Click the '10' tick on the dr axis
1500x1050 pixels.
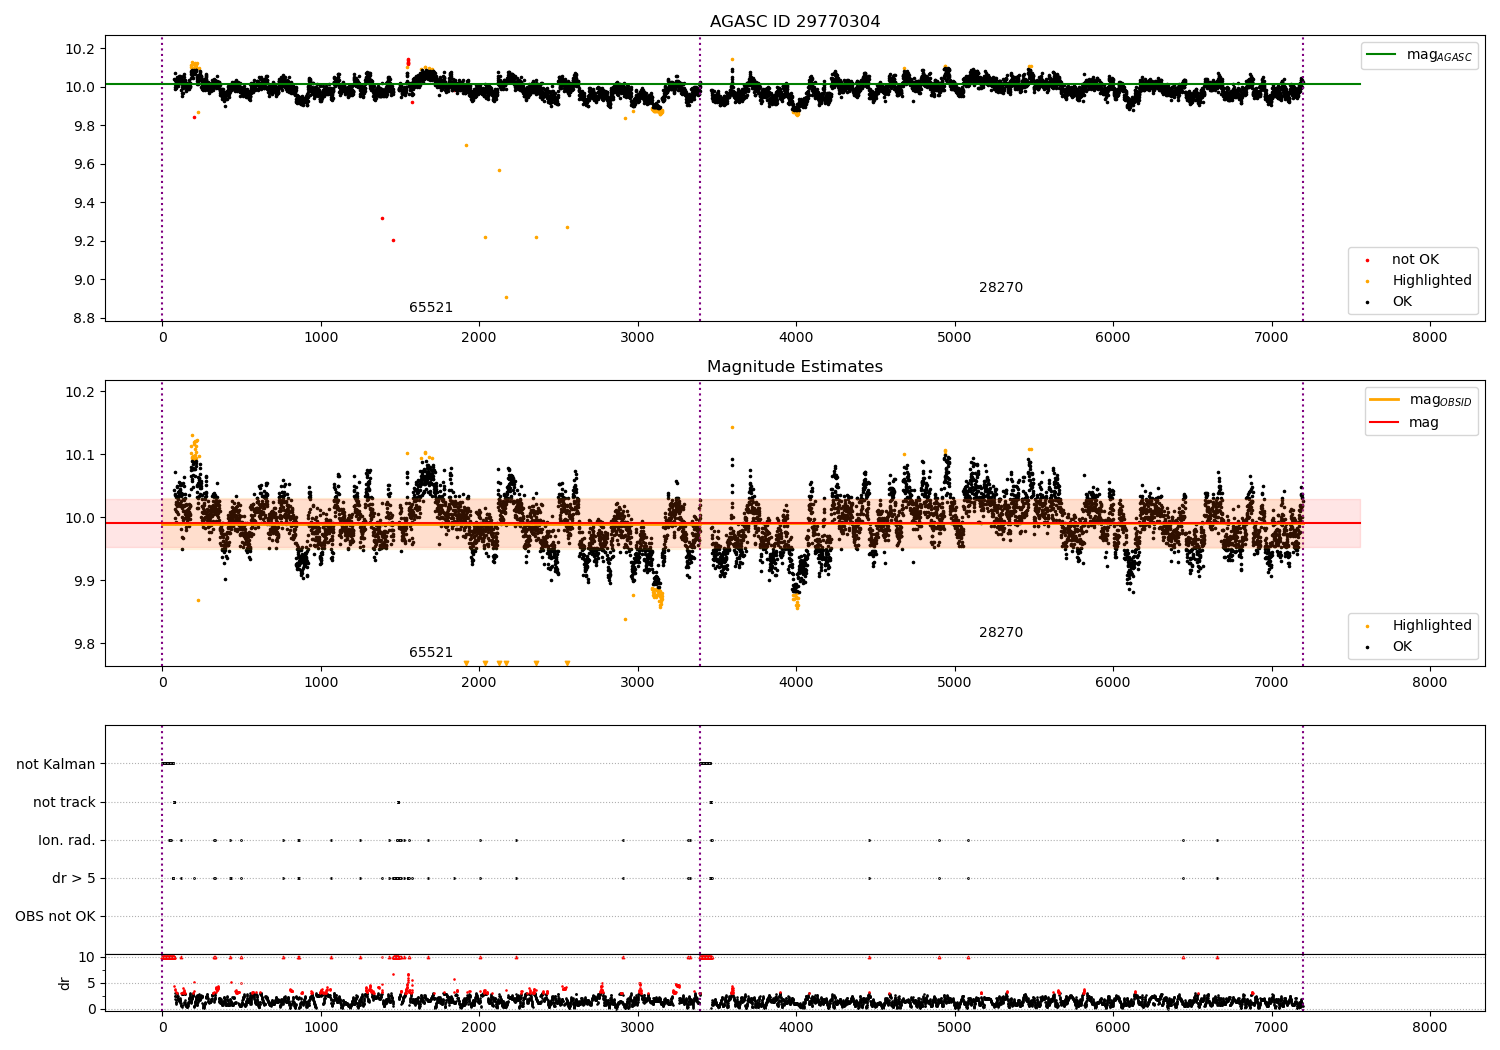[x=87, y=958]
